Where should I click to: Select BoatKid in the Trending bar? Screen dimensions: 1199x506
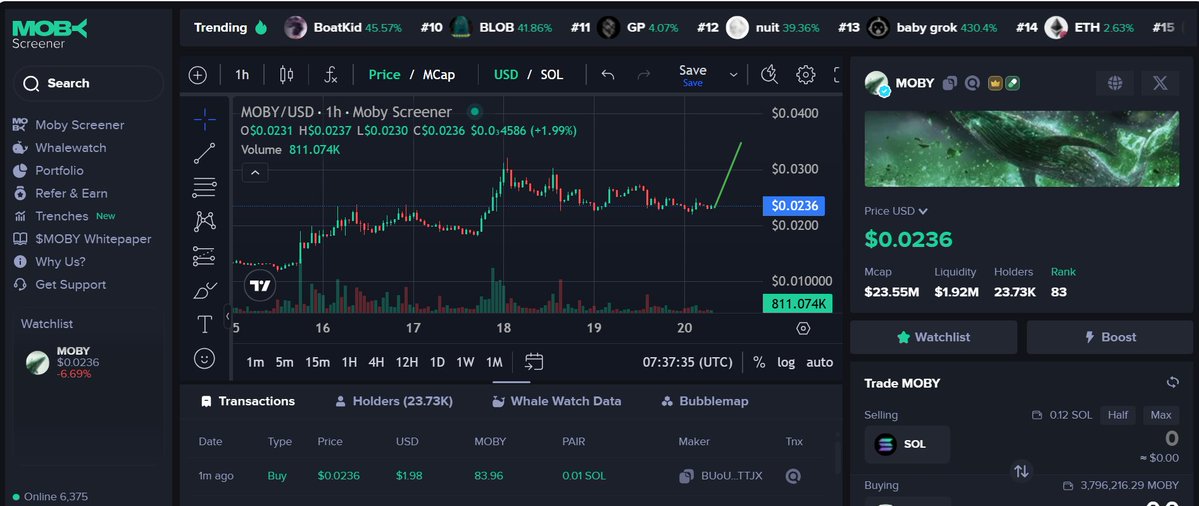pyautogui.click(x=343, y=28)
